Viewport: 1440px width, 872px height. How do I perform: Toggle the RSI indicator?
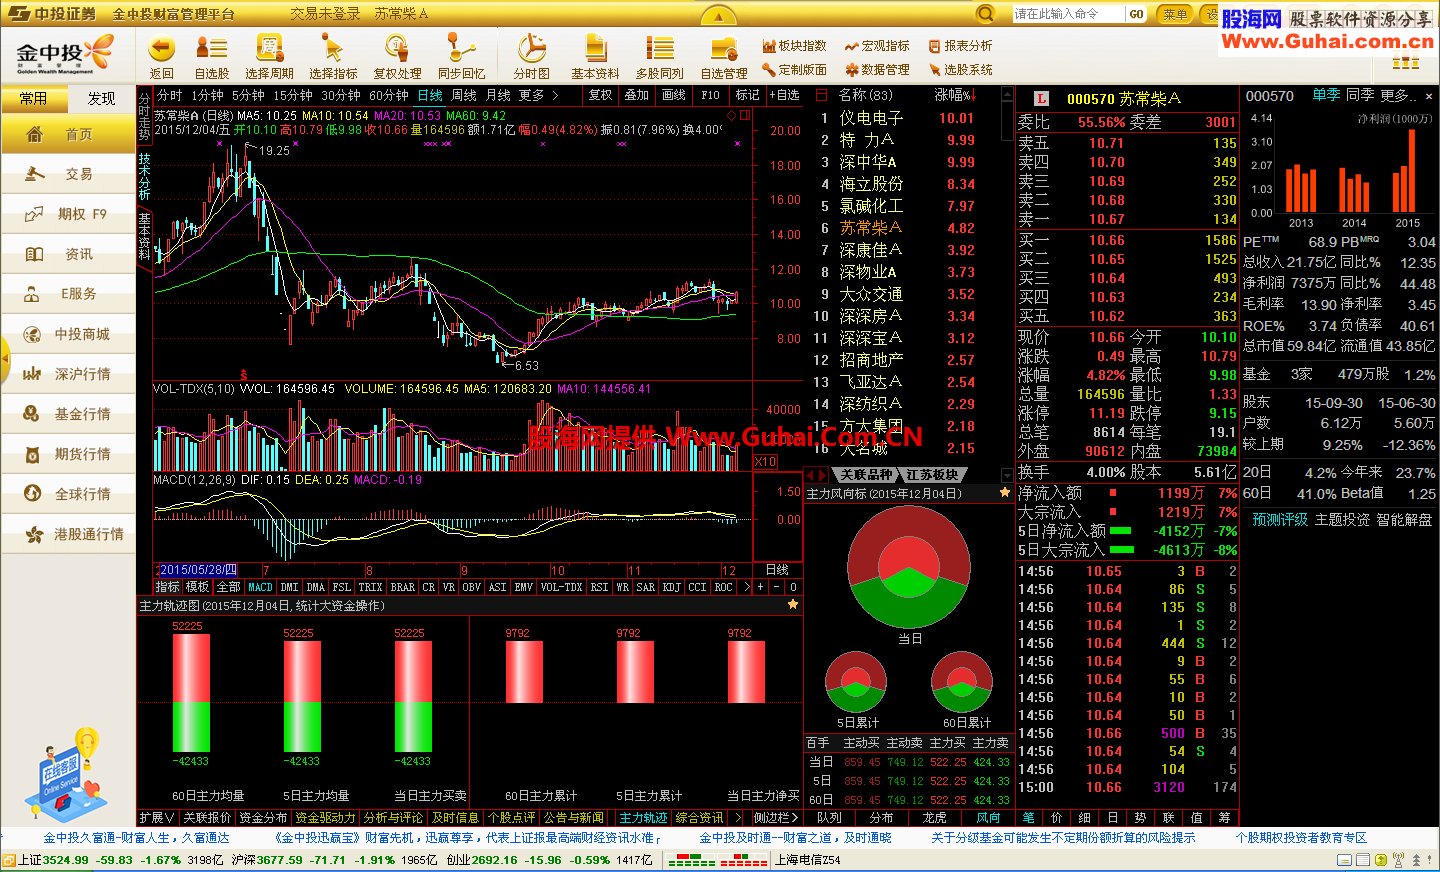pyautogui.click(x=599, y=587)
